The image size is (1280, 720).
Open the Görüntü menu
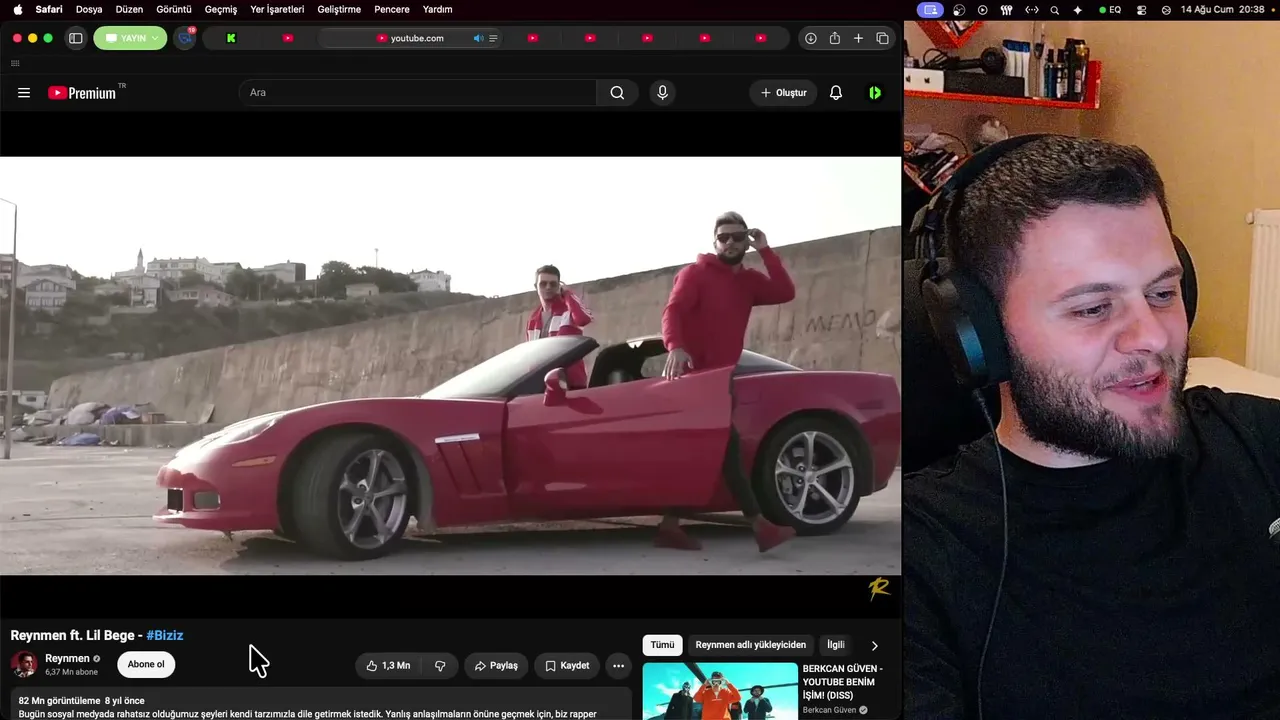pyautogui.click(x=174, y=9)
